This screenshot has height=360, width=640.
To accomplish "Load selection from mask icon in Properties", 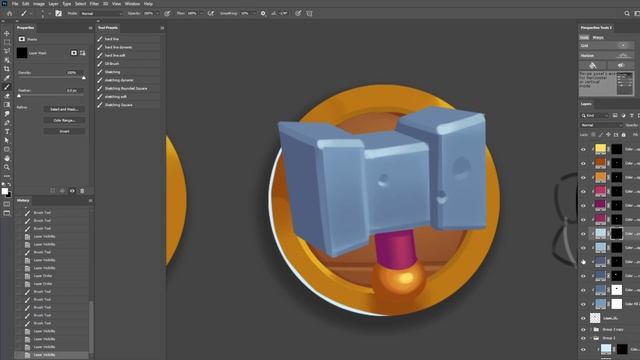I will 53,191.
